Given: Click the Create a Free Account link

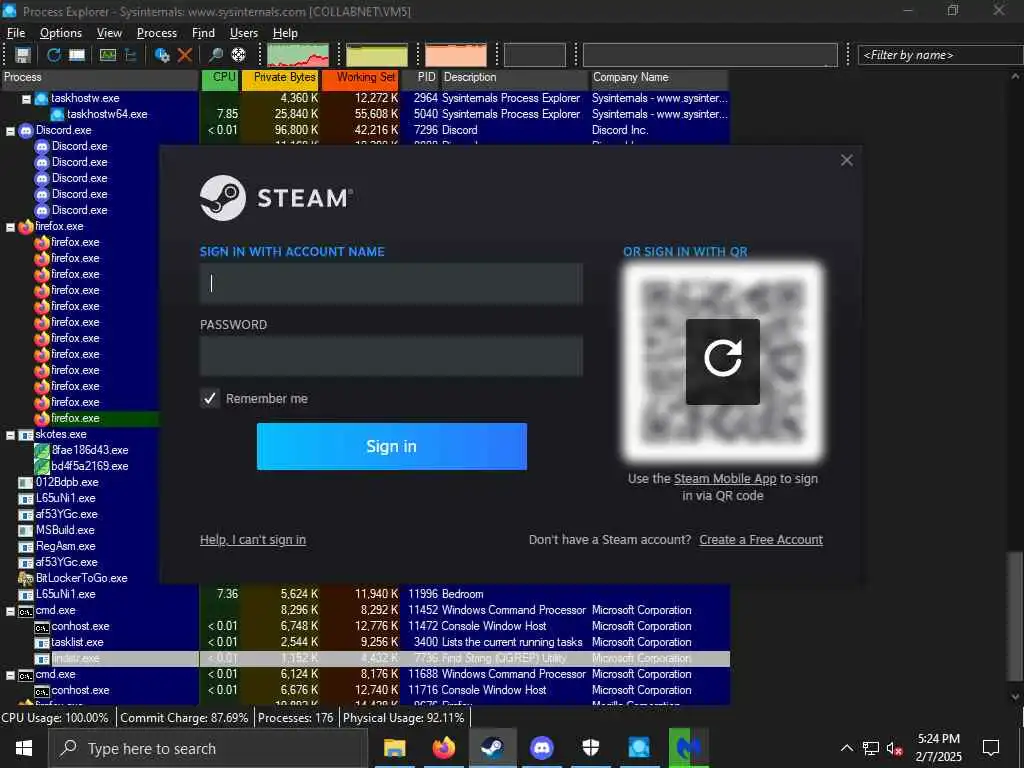Looking at the screenshot, I should tap(761, 539).
